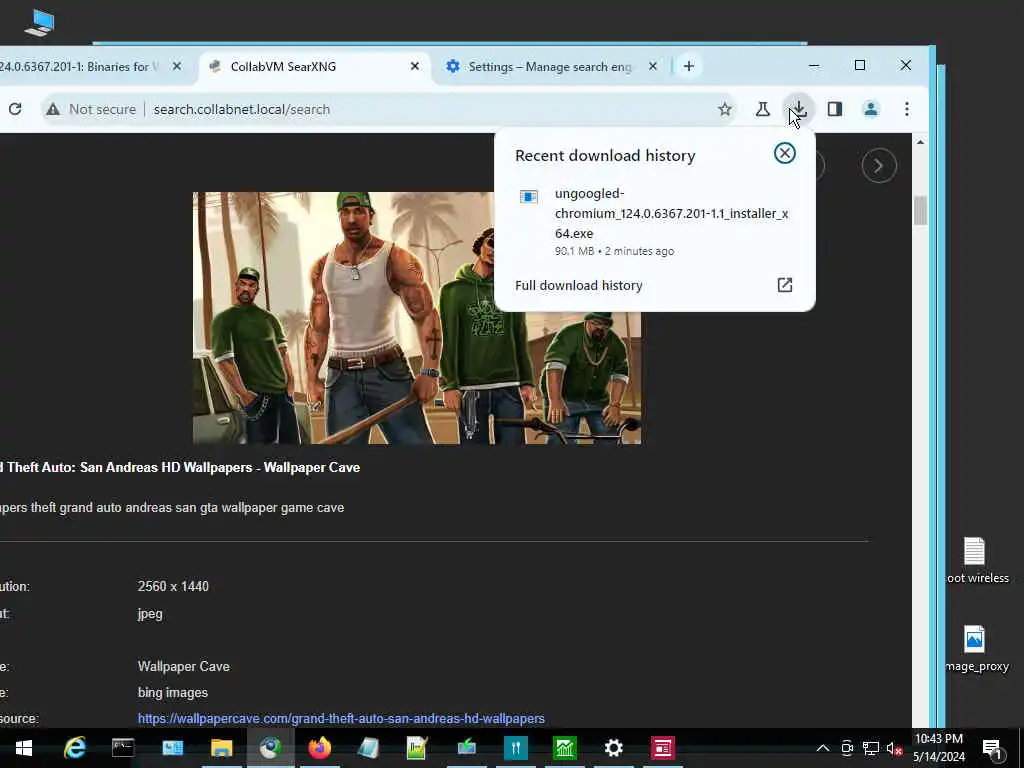The image size is (1024, 768).
Task: Open the profile avatar menu
Action: [871, 109]
